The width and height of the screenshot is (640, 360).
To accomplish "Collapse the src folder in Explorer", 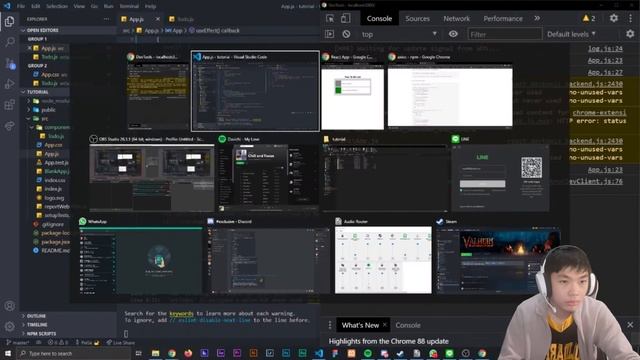I will tap(44, 119).
